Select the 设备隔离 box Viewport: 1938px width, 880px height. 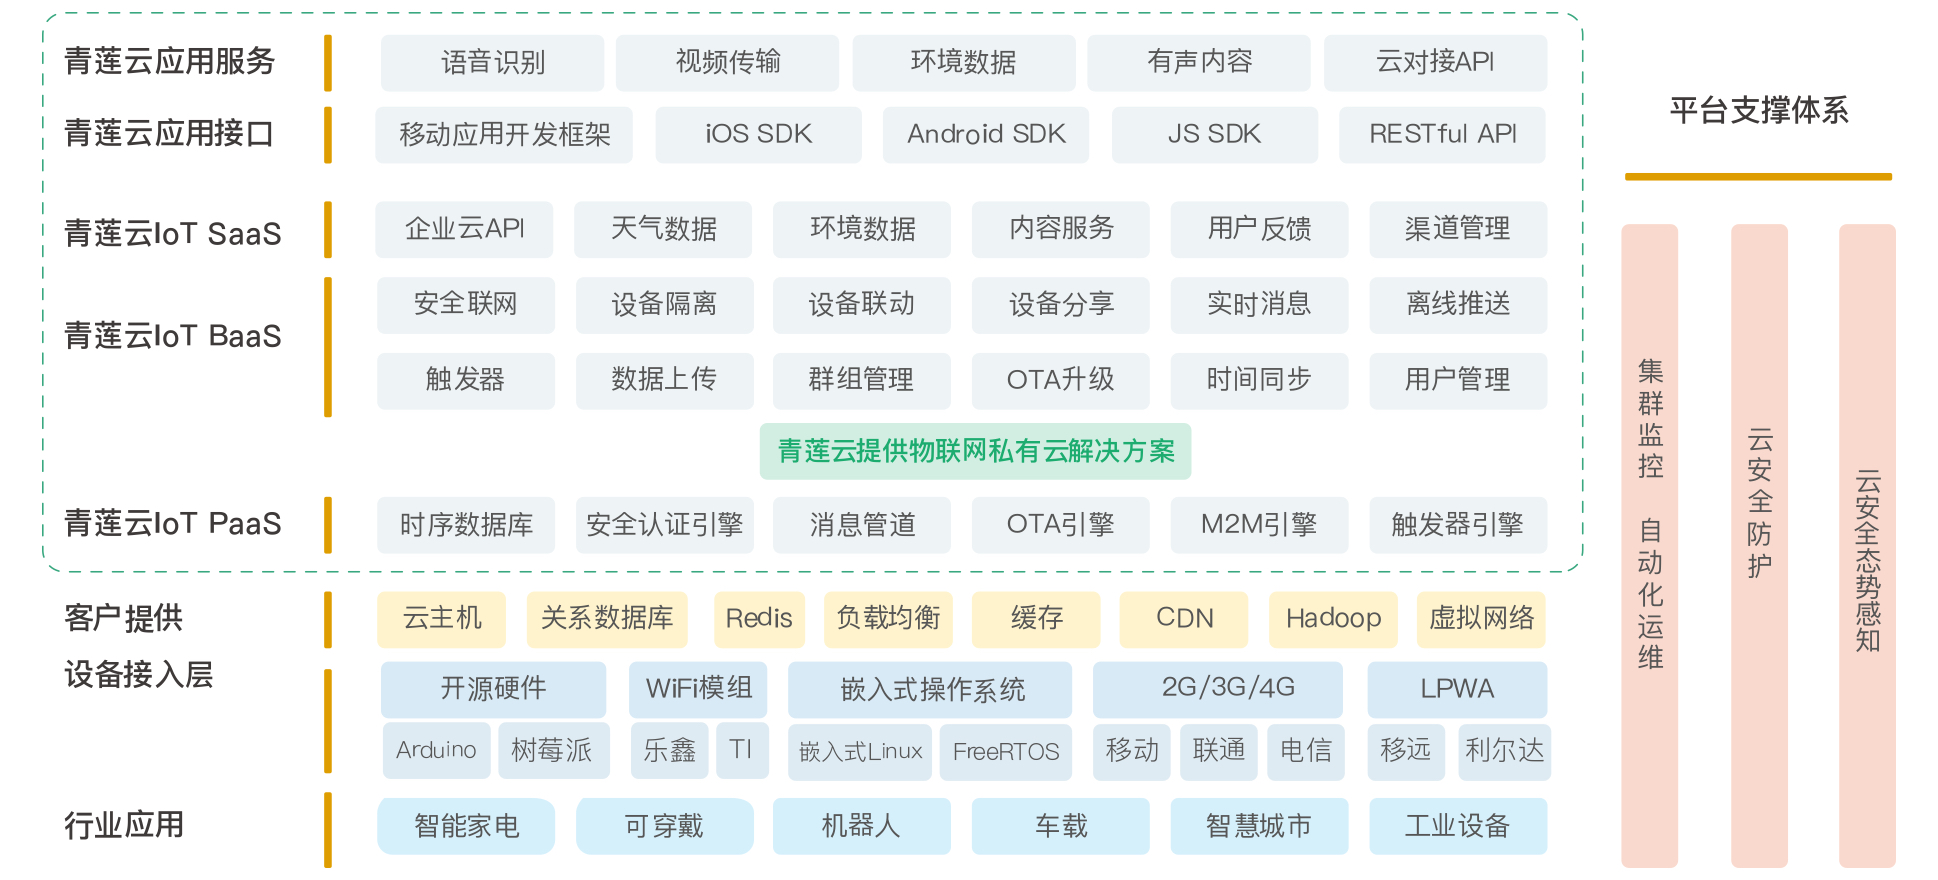(x=664, y=304)
